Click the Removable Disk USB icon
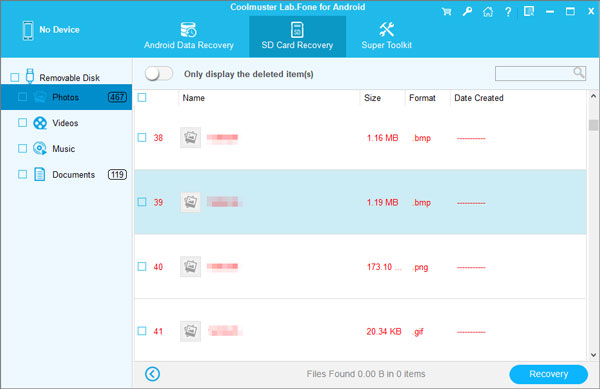The image size is (600, 389). tap(30, 76)
